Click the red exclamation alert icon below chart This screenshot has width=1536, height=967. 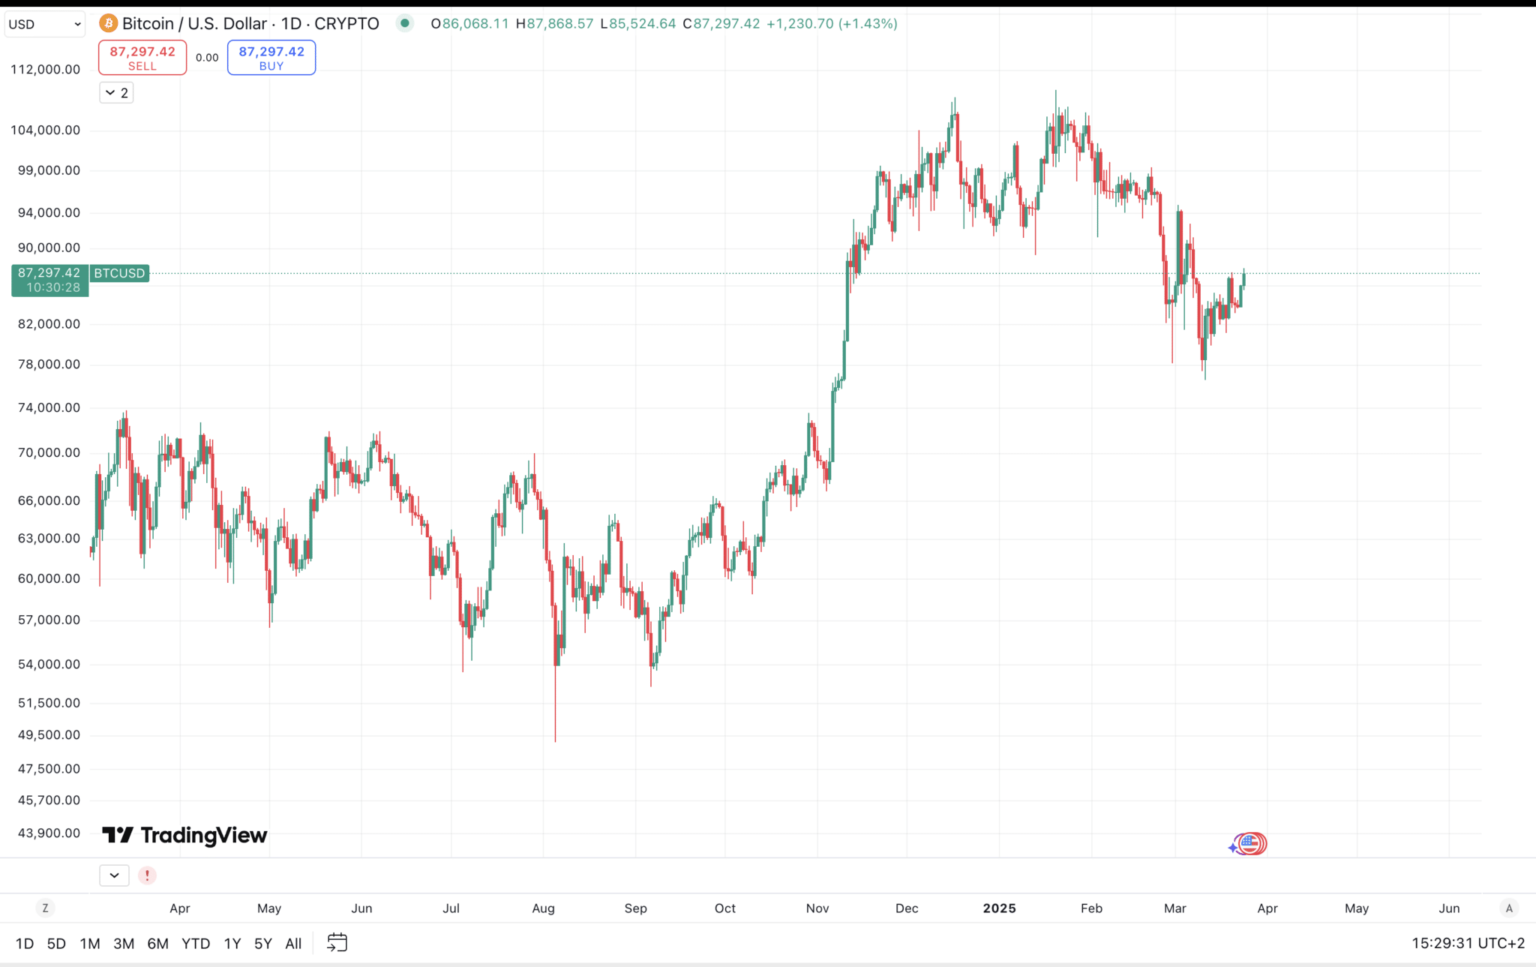coord(146,874)
